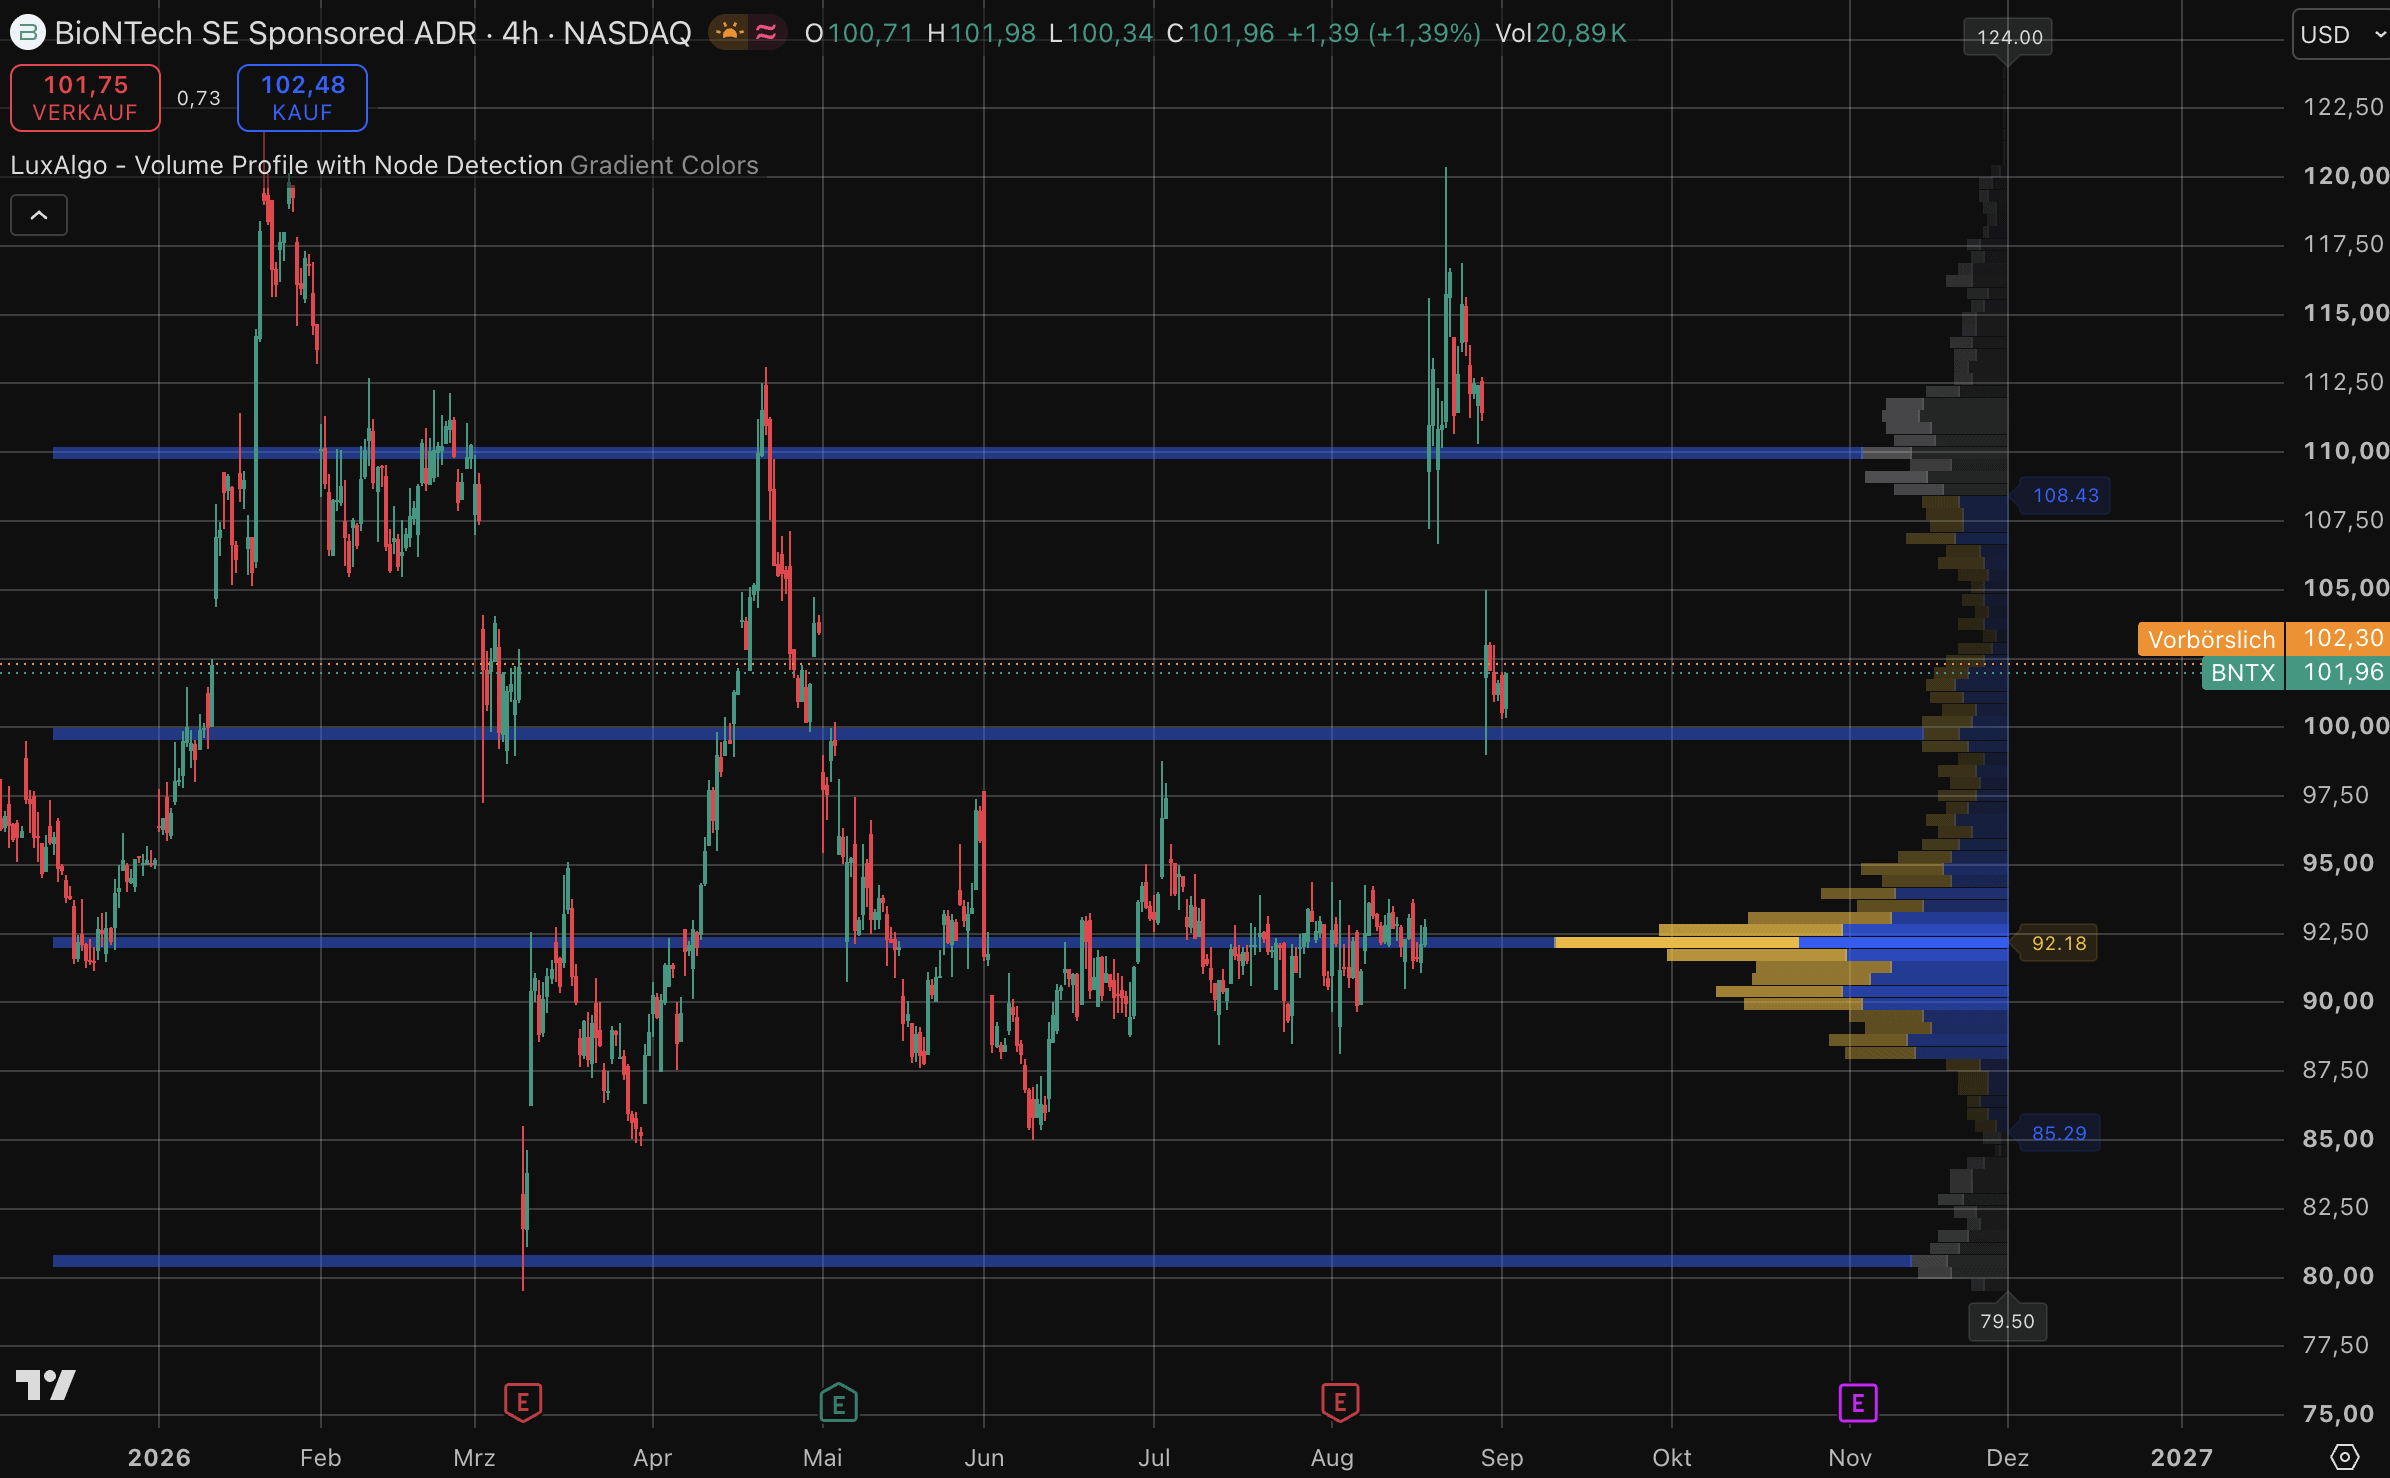Click the Mrz label on time axis

[474, 1457]
